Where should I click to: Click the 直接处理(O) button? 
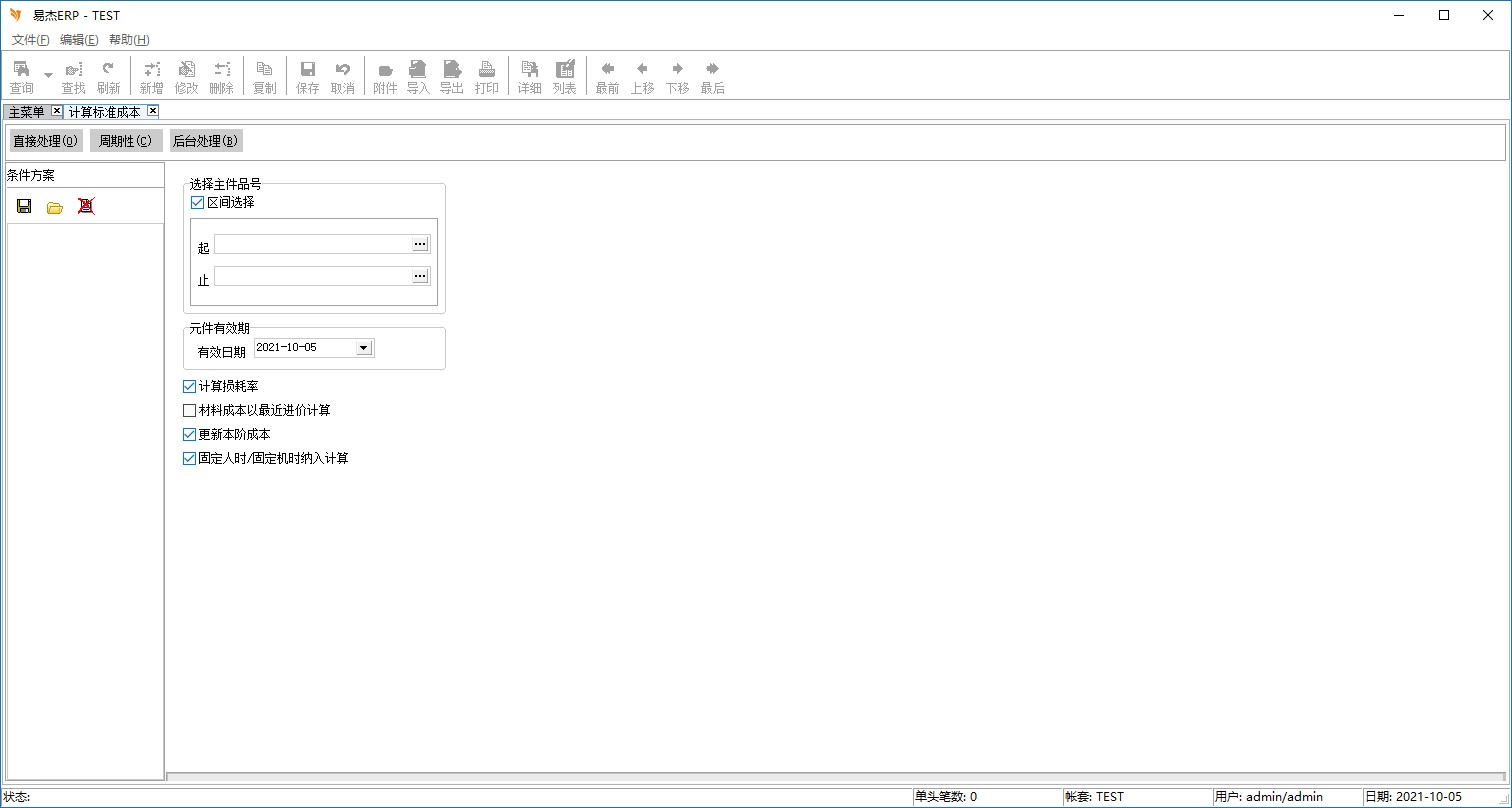45,141
